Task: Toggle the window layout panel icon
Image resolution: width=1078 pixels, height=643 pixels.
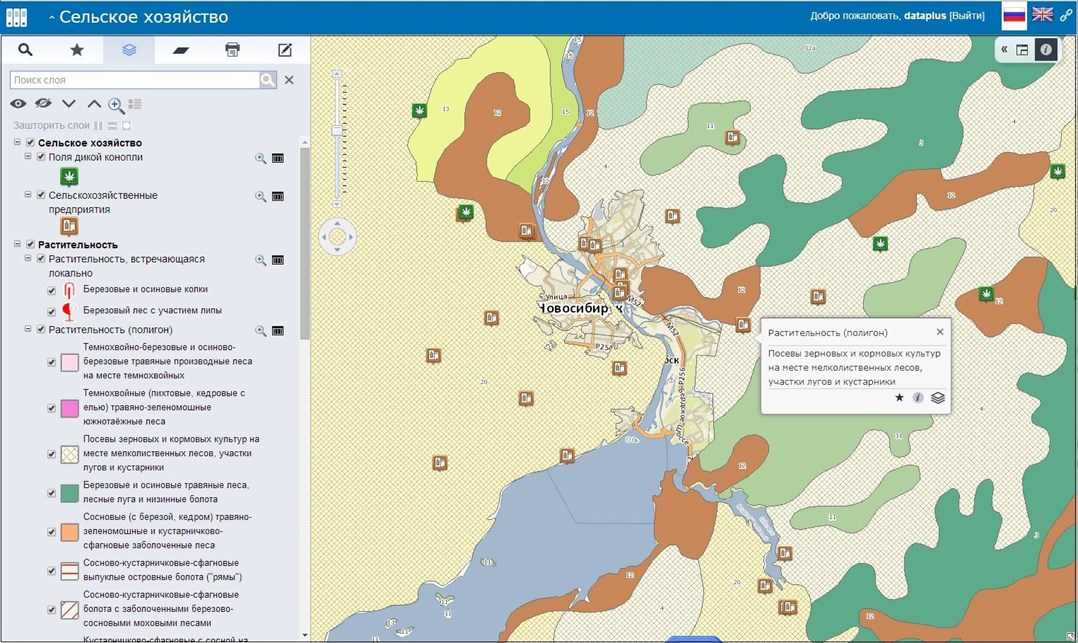Action: [x=1022, y=50]
